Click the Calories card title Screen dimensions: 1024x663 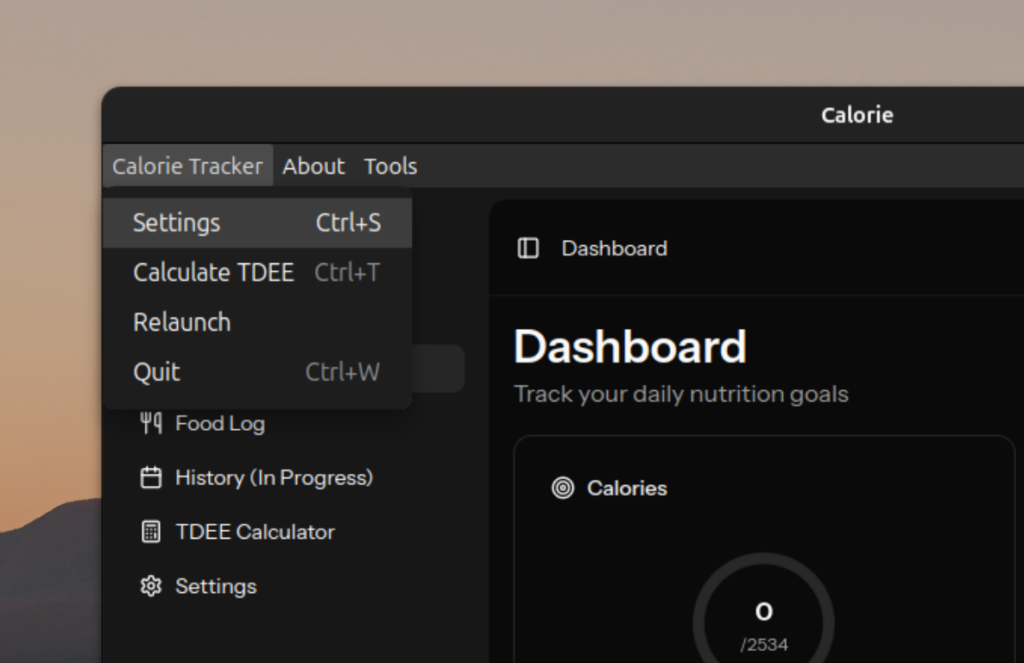(x=627, y=488)
